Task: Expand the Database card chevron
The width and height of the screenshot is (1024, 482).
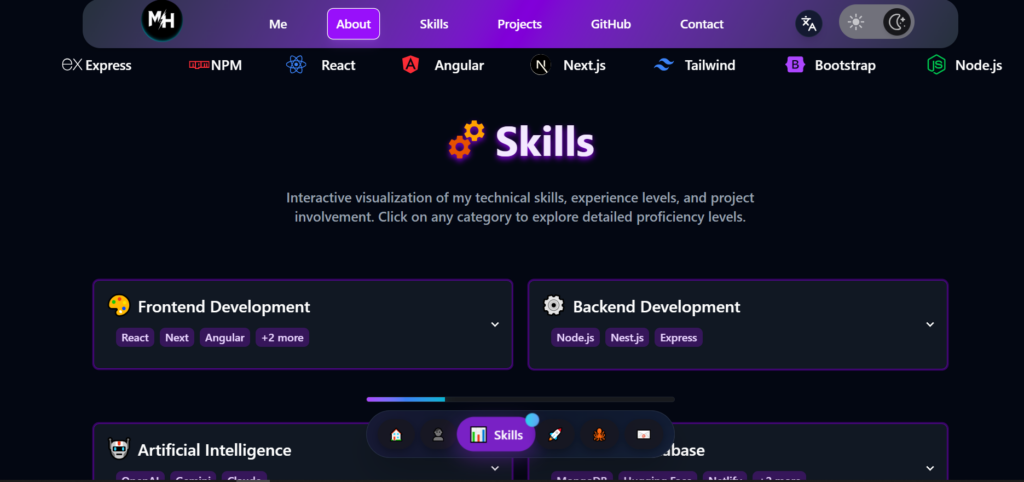Action: pos(930,468)
